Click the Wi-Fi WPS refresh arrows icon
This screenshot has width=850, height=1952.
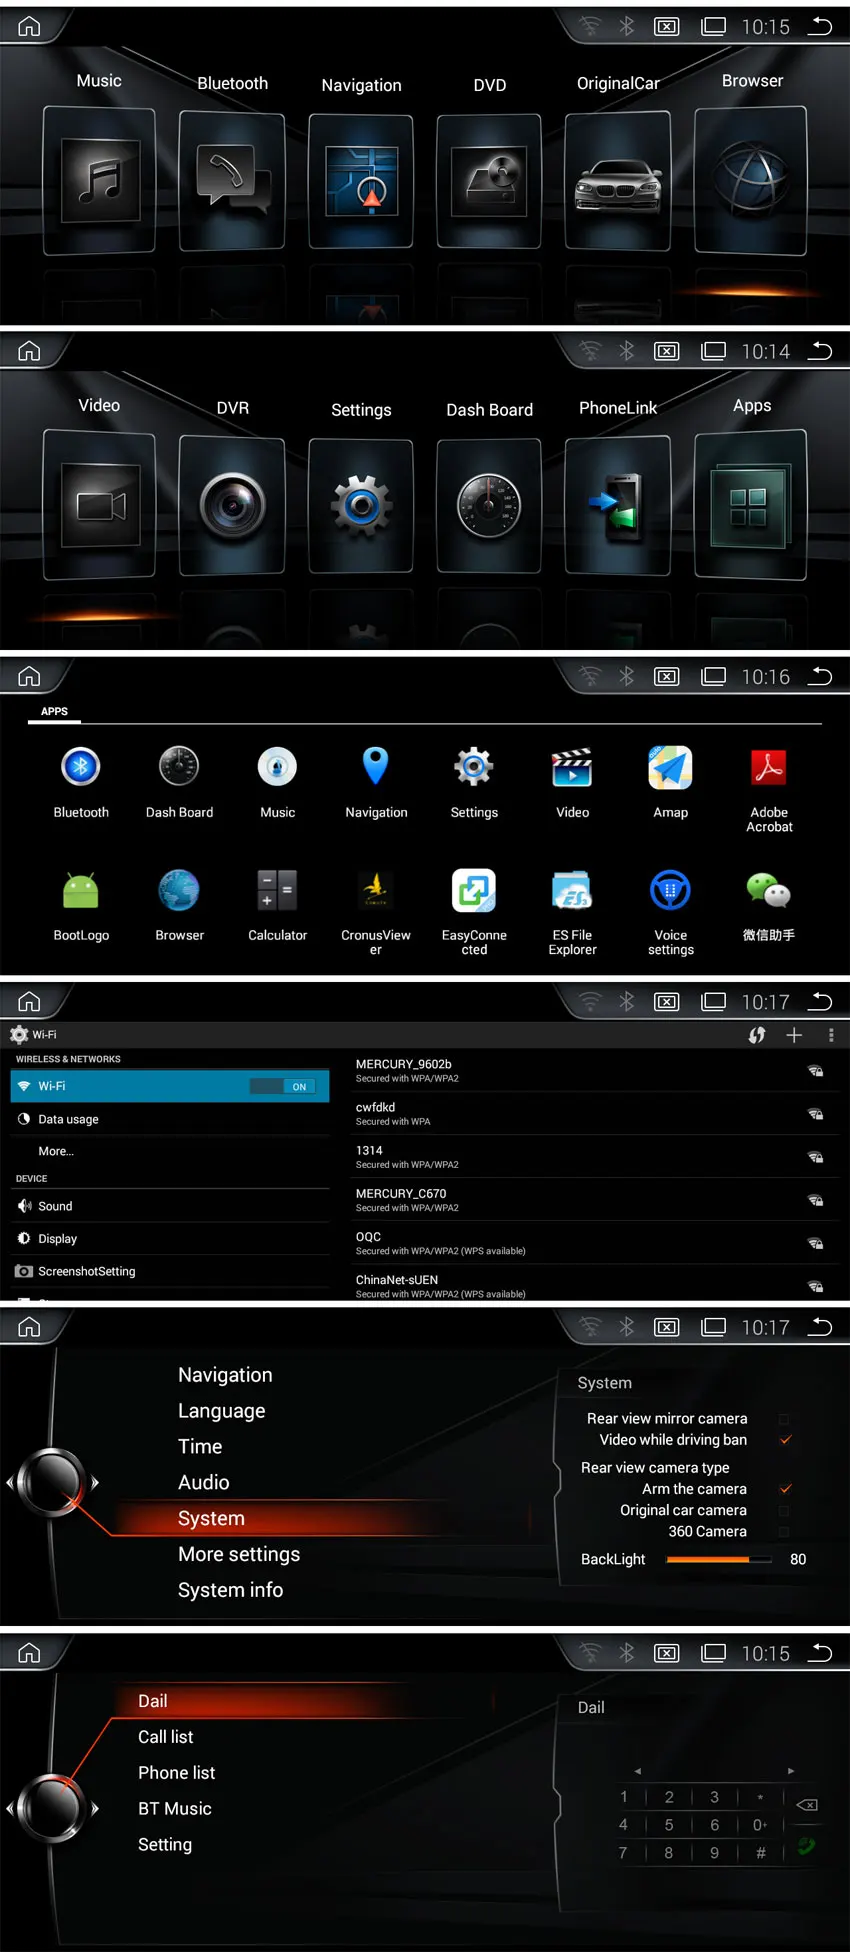(x=757, y=1035)
